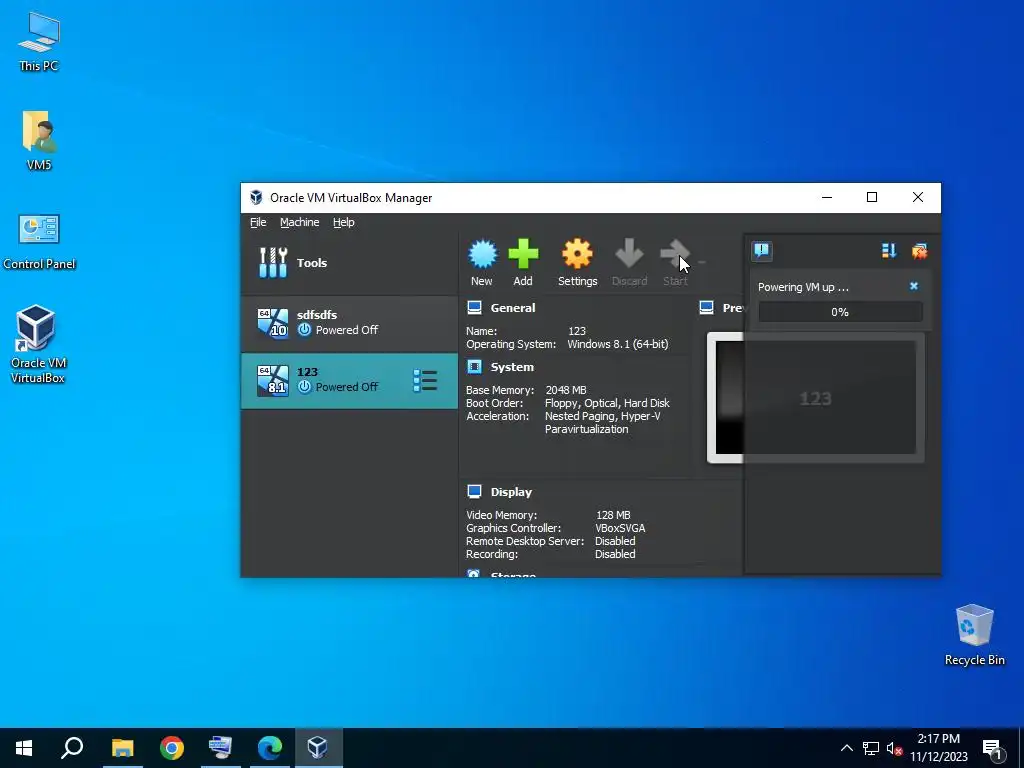Click the Powered Off status of sdfsdfs

(347, 330)
